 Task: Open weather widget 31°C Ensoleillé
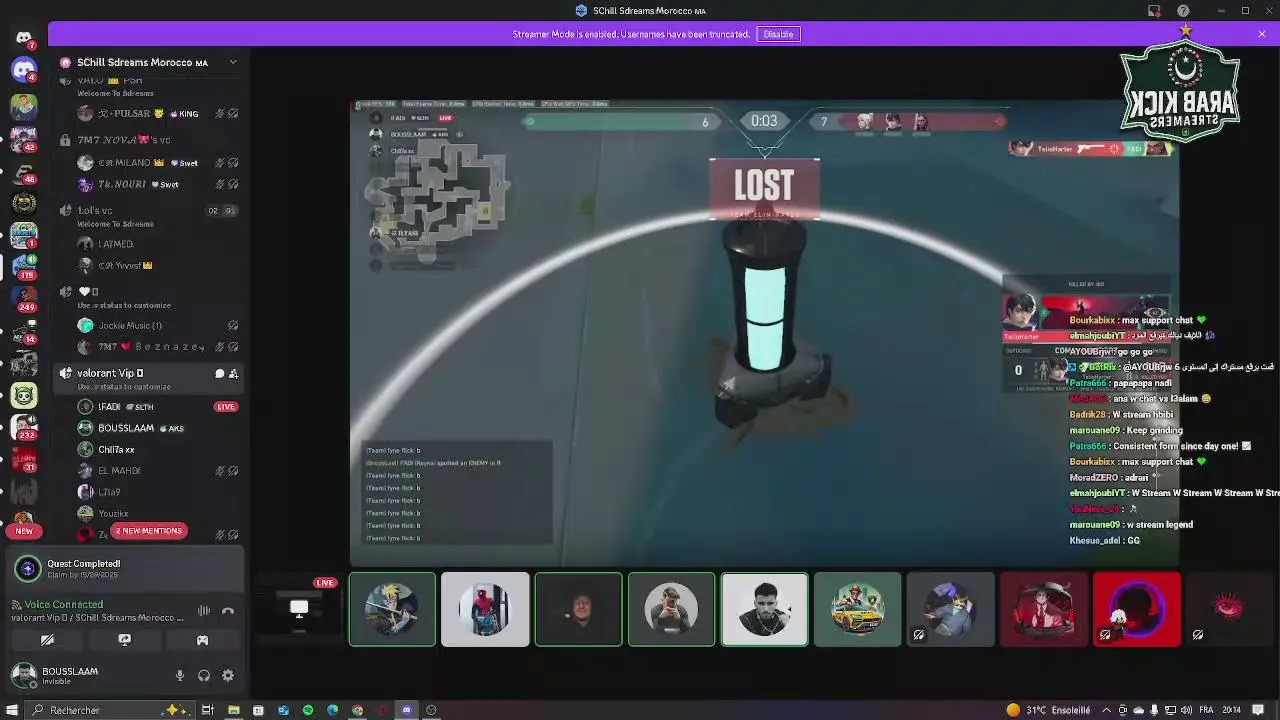(x=1048, y=710)
